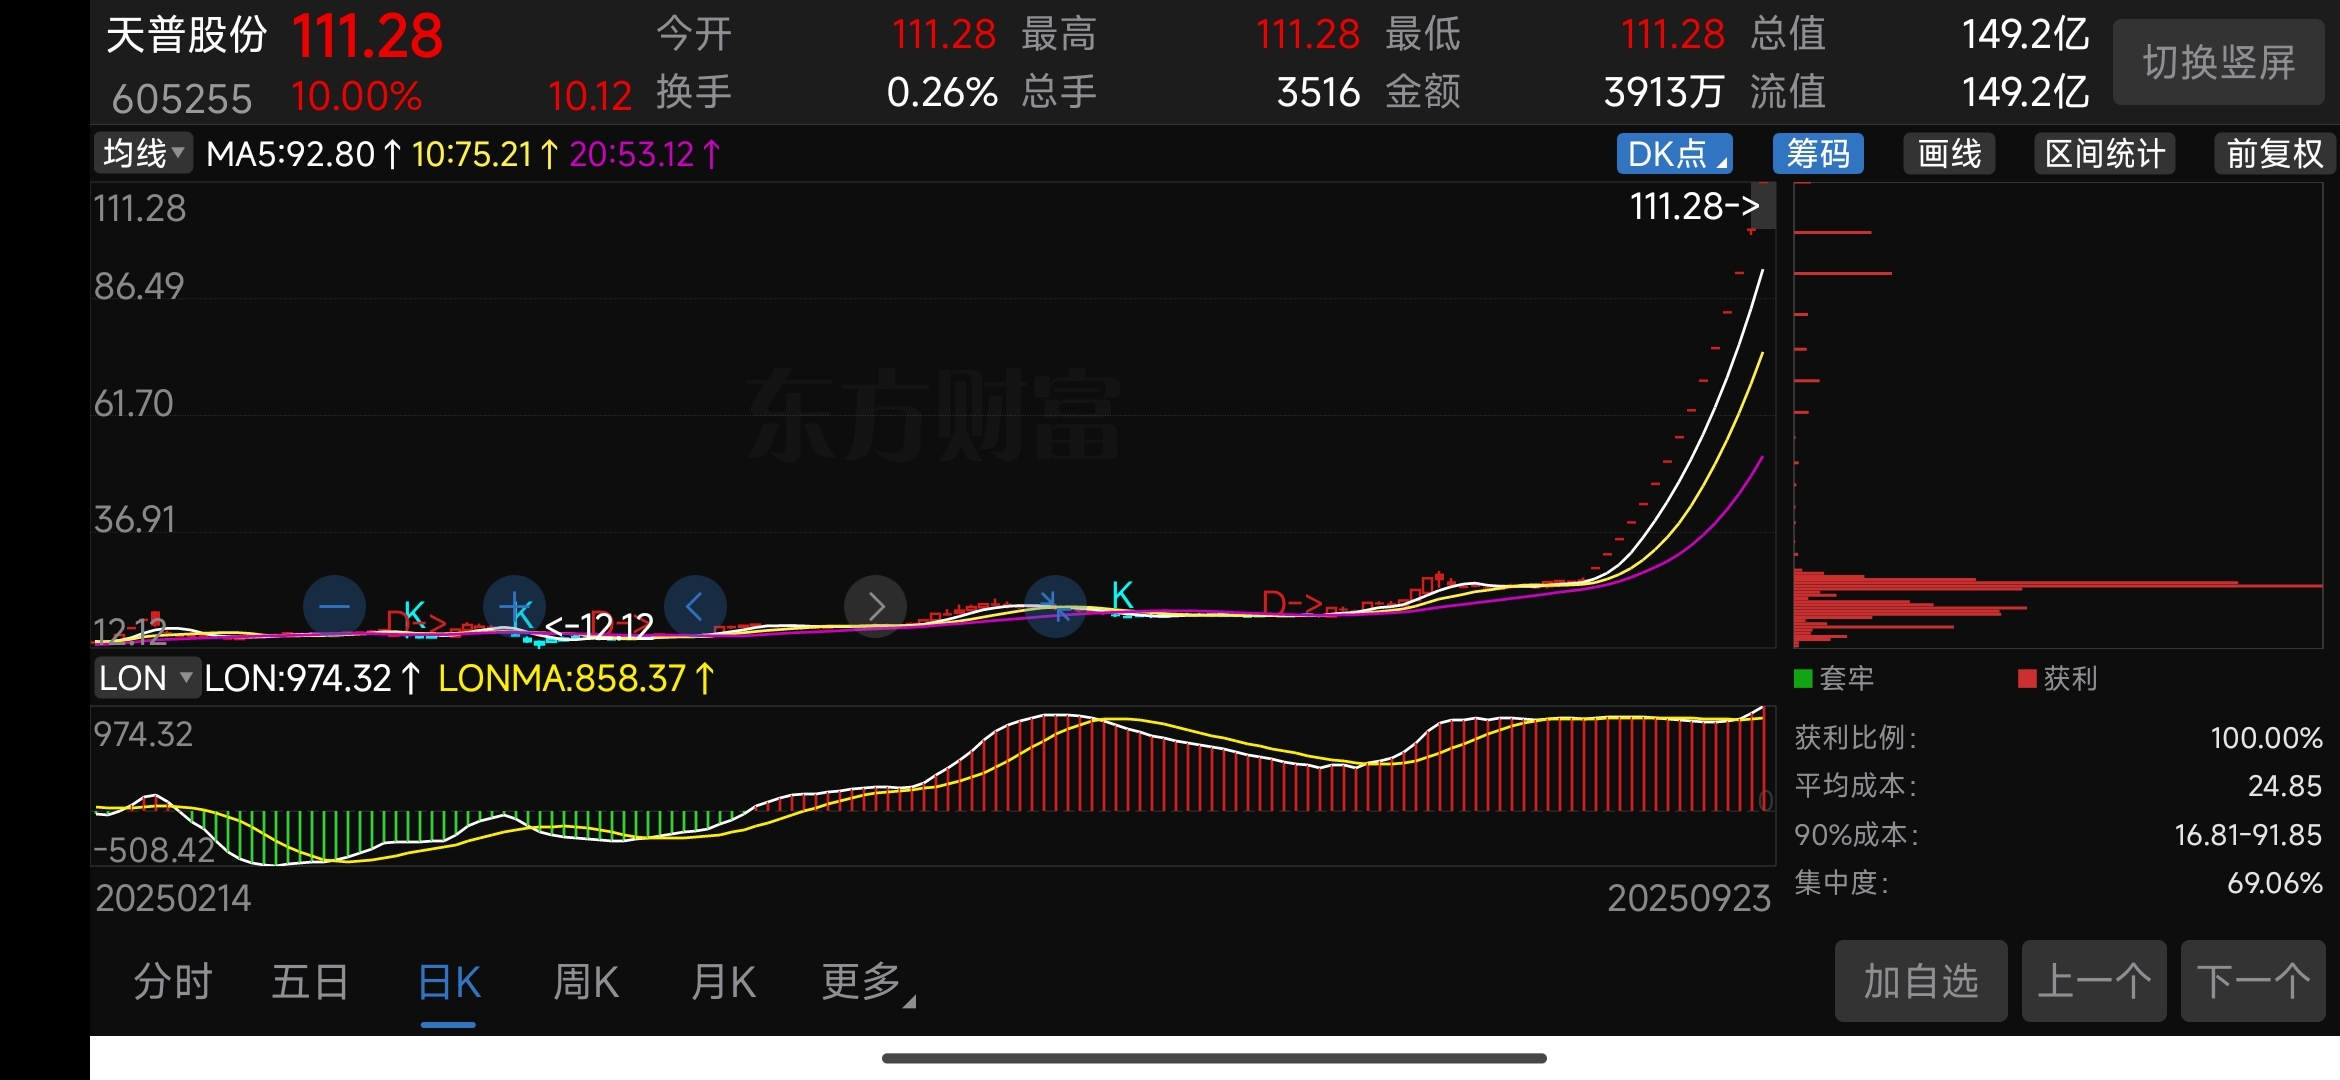Toggle DK点 signal display
2340x1080 pixels.
tap(1674, 154)
